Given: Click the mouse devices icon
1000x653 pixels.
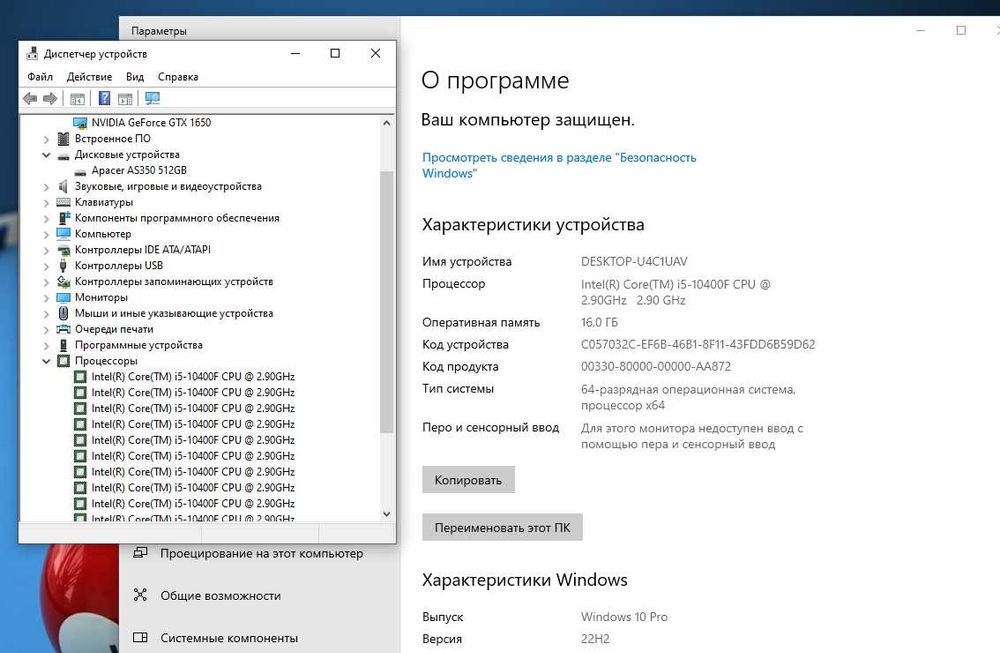Looking at the screenshot, I should point(63,313).
